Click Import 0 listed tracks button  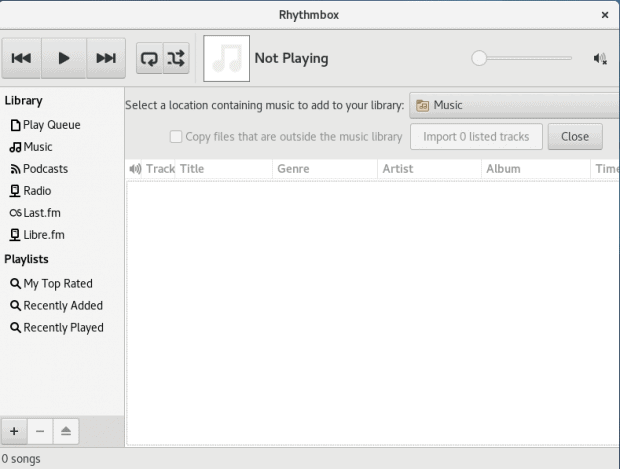click(x=476, y=137)
